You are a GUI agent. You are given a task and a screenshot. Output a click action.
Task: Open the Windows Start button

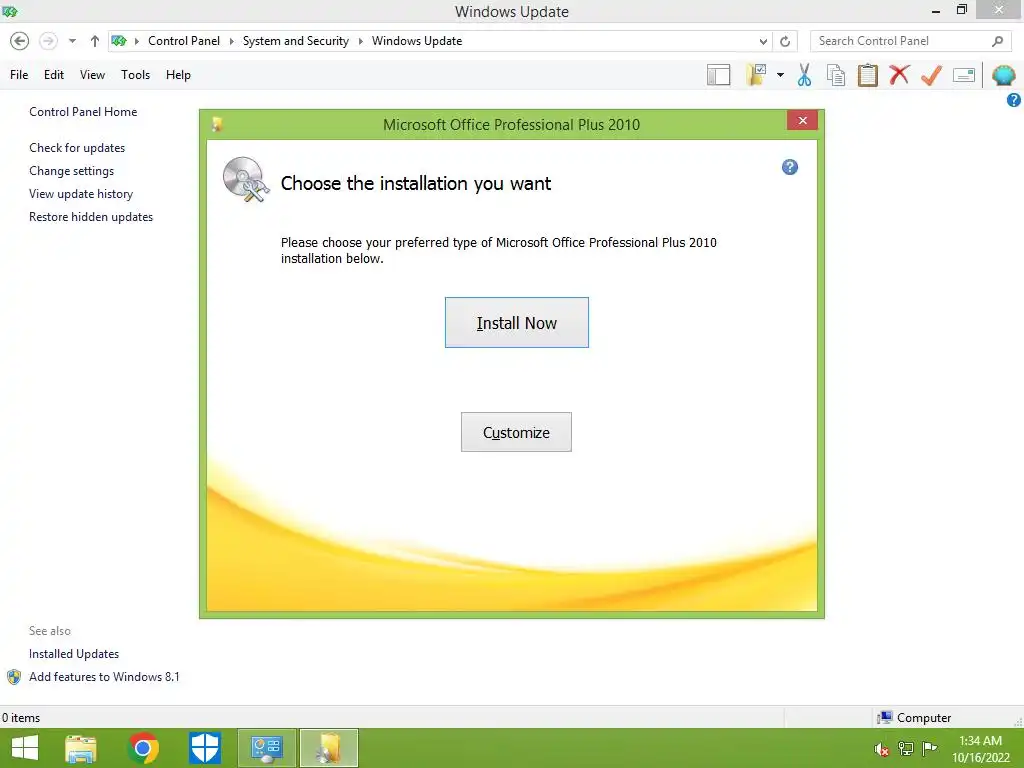tap(25, 748)
